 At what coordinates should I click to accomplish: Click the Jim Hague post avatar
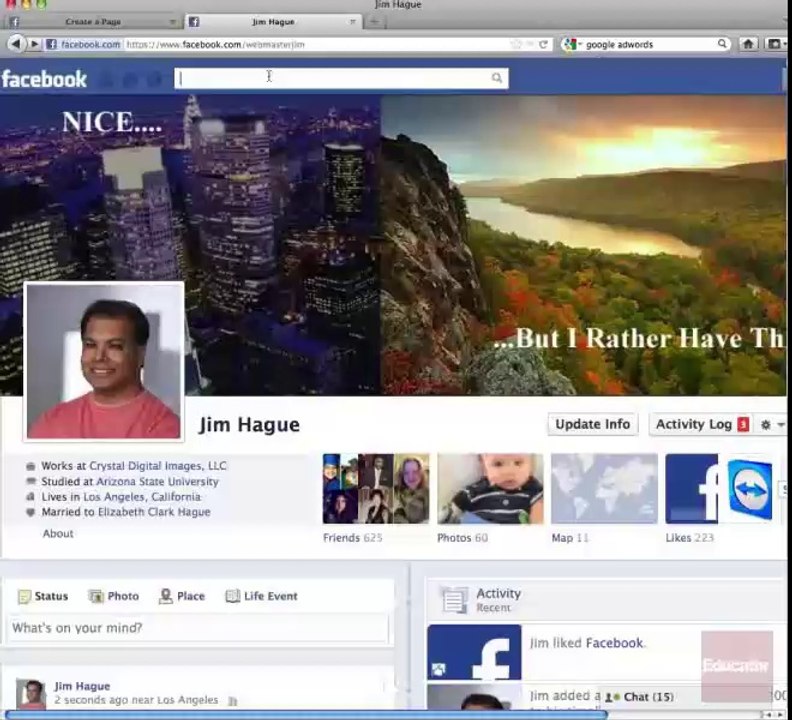[30, 694]
